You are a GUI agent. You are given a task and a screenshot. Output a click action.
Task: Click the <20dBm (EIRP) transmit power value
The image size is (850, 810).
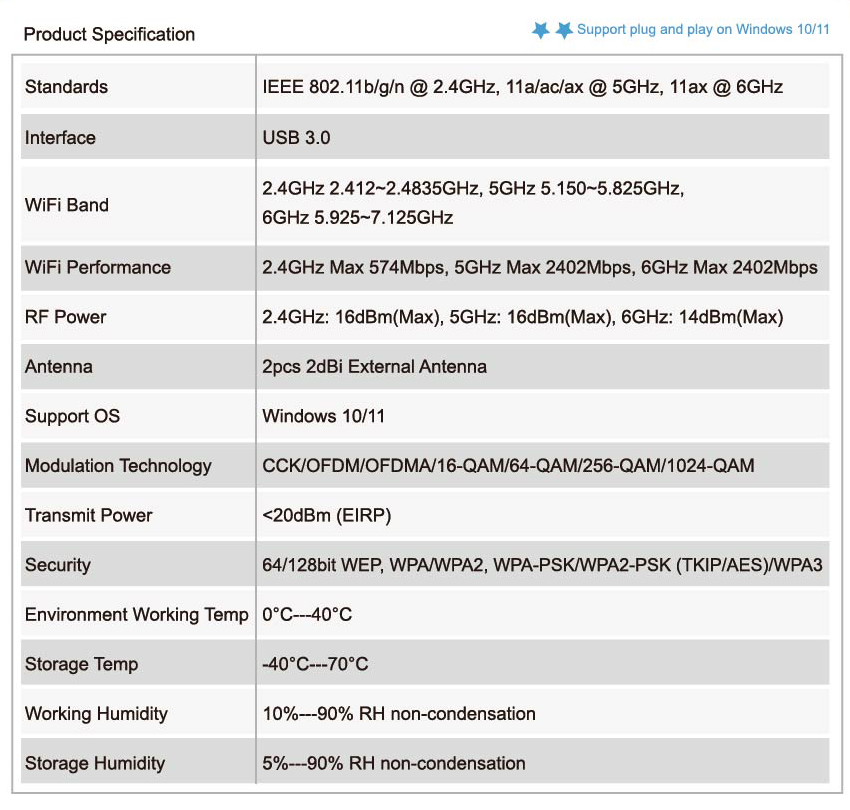click(x=326, y=516)
